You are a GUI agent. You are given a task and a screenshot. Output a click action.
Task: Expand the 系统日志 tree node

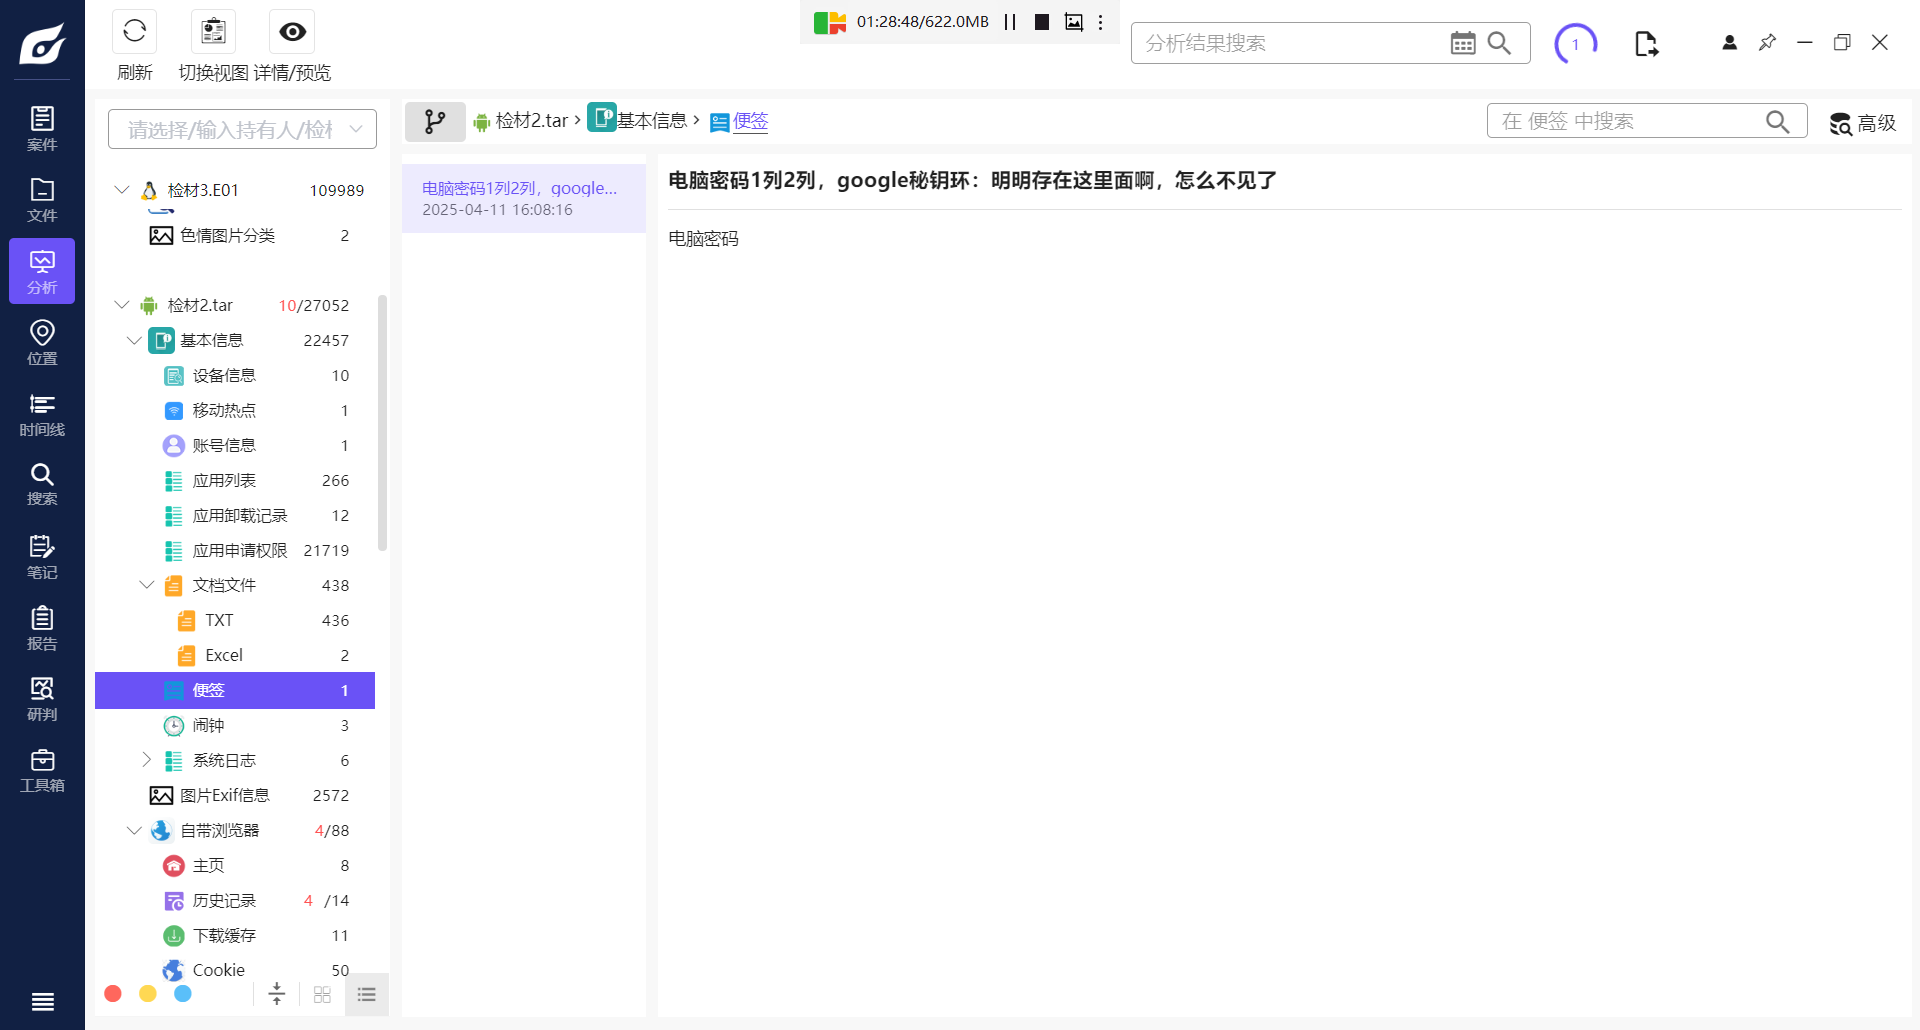point(146,760)
